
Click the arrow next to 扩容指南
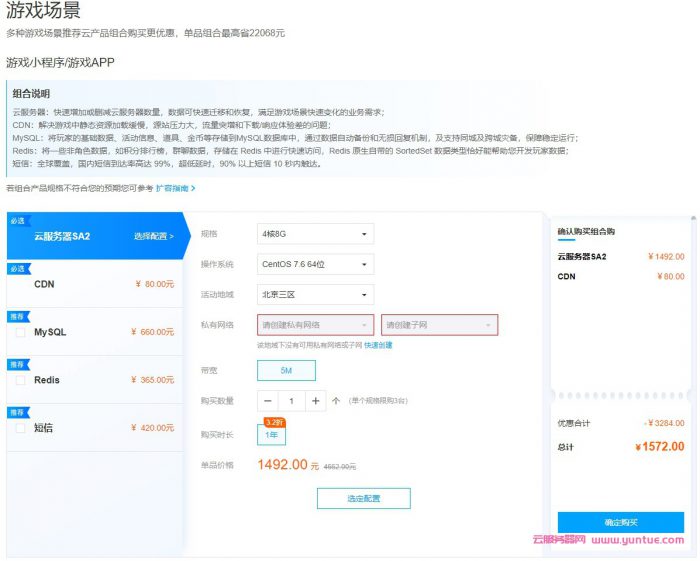(x=193, y=188)
